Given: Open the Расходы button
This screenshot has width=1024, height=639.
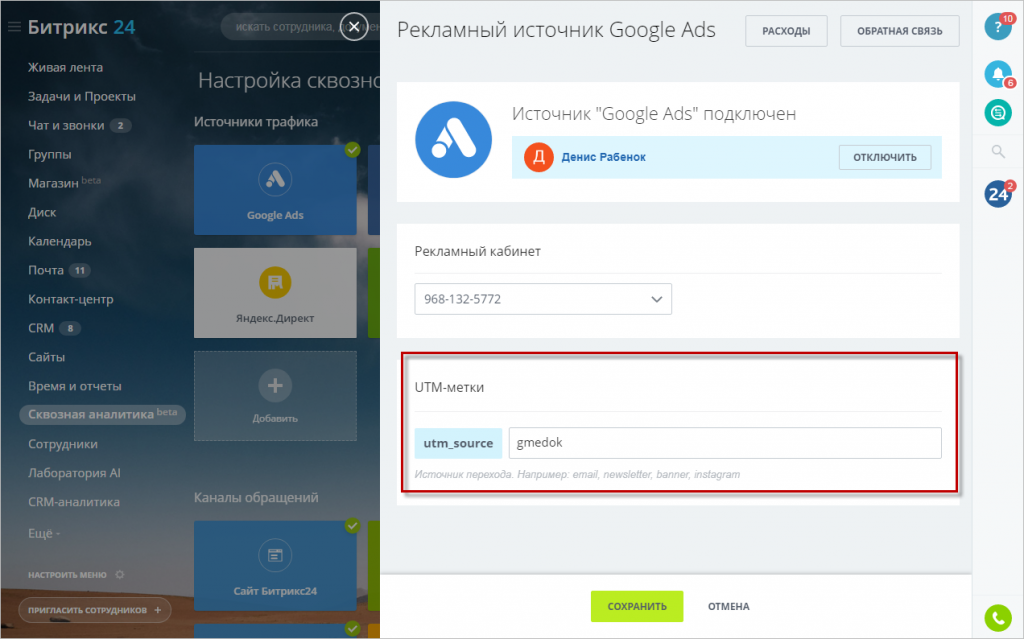Looking at the screenshot, I should pos(786,31).
